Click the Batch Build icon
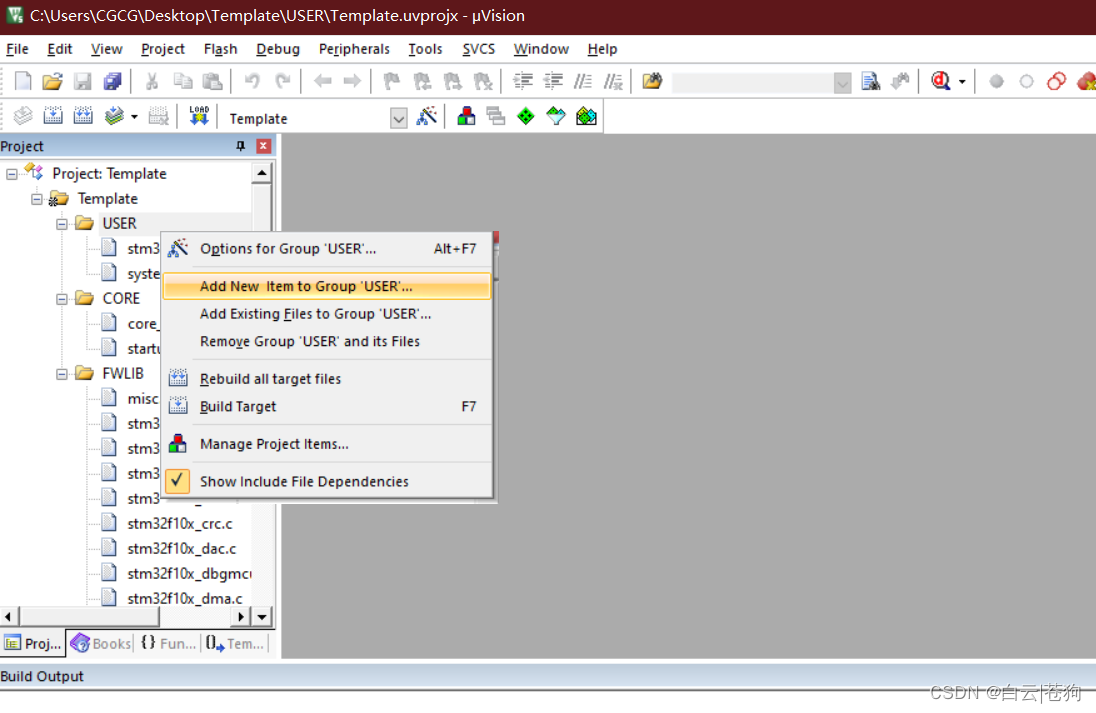This screenshot has width=1096, height=713. pos(114,116)
